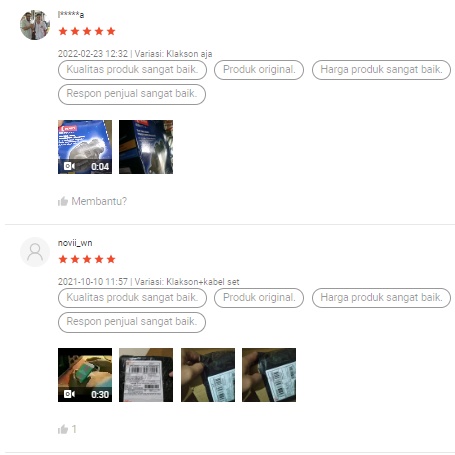
Task: Open the barcode shipping label photo
Action: pos(146,375)
